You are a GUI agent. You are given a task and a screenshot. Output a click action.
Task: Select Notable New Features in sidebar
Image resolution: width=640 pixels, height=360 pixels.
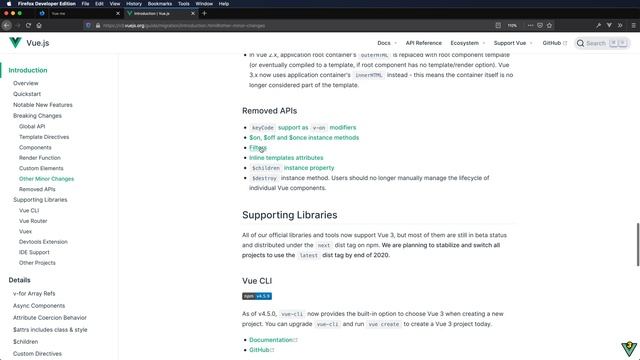43,105
